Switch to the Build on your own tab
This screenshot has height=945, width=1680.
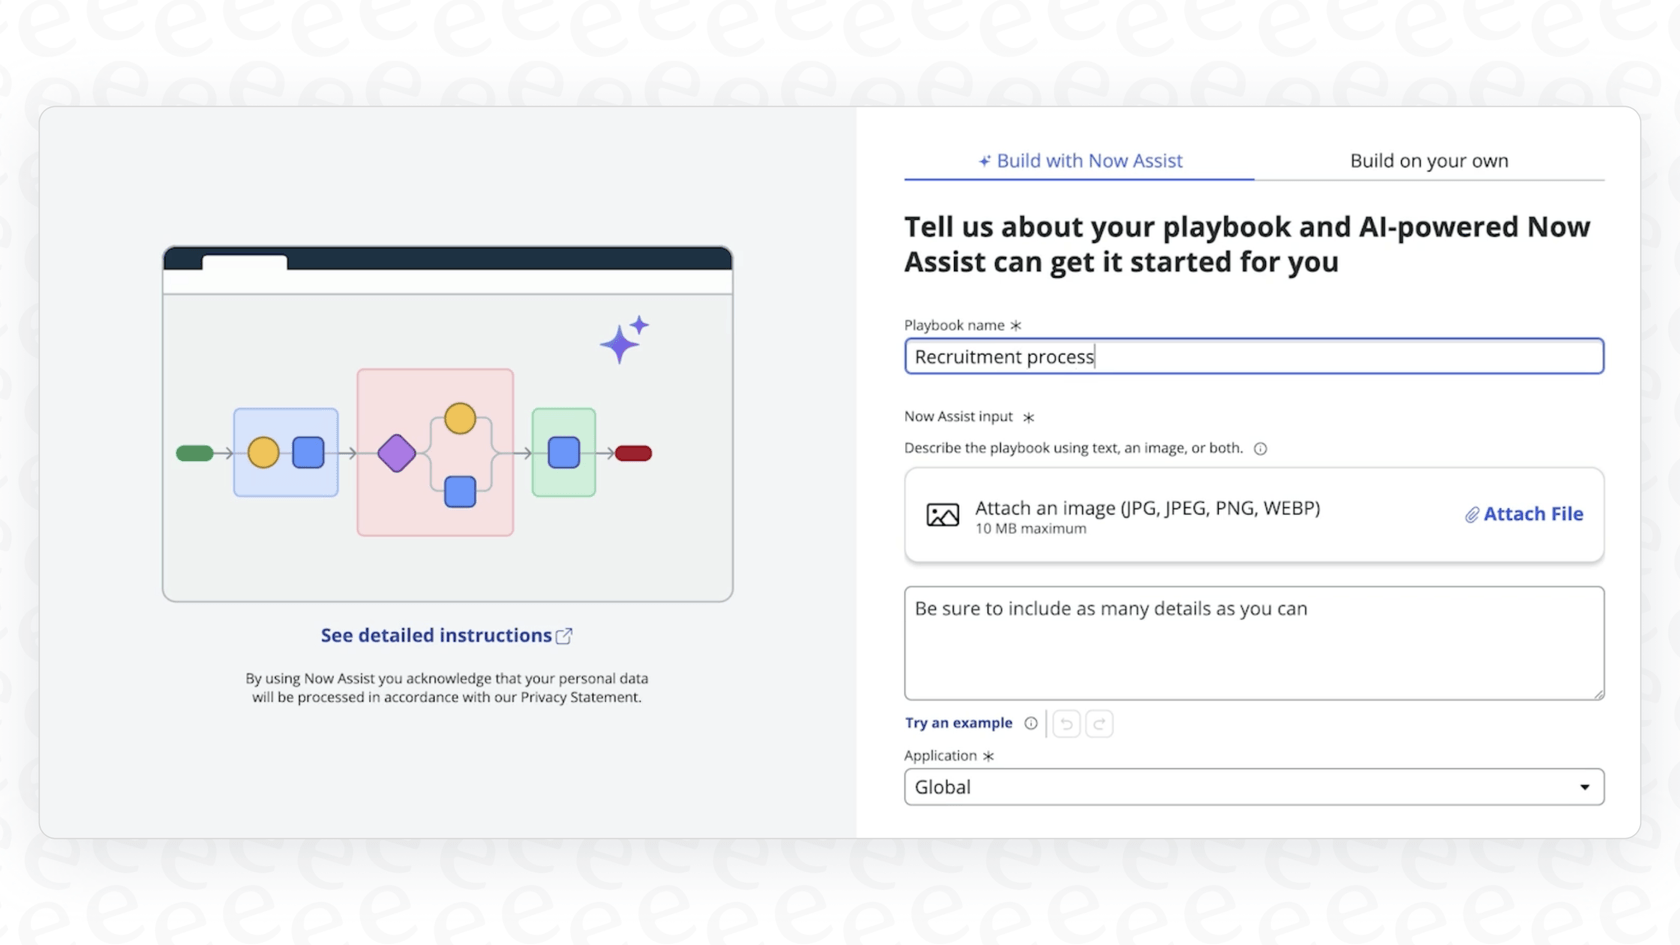[1428, 160]
